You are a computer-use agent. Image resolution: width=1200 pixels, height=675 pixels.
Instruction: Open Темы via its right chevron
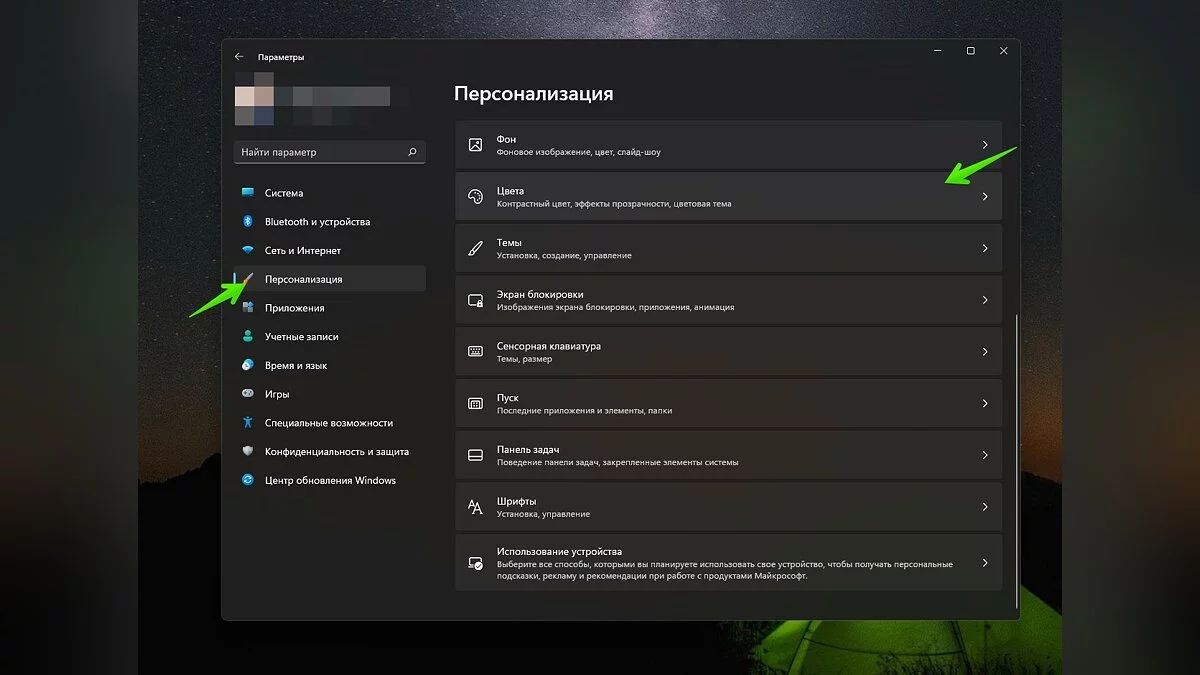(985, 248)
